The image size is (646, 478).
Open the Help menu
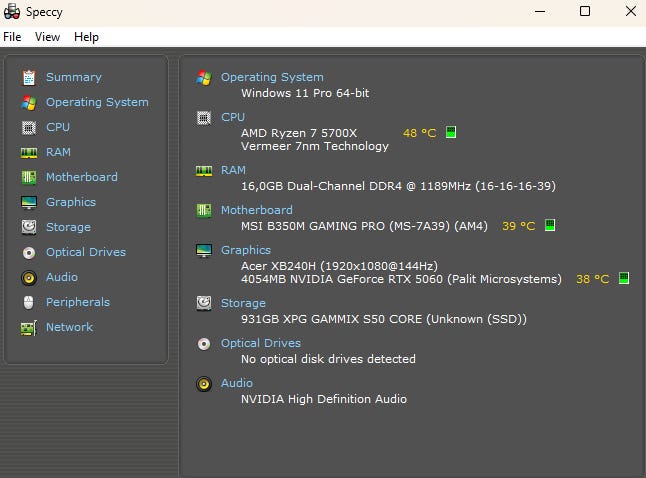[x=86, y=37]
